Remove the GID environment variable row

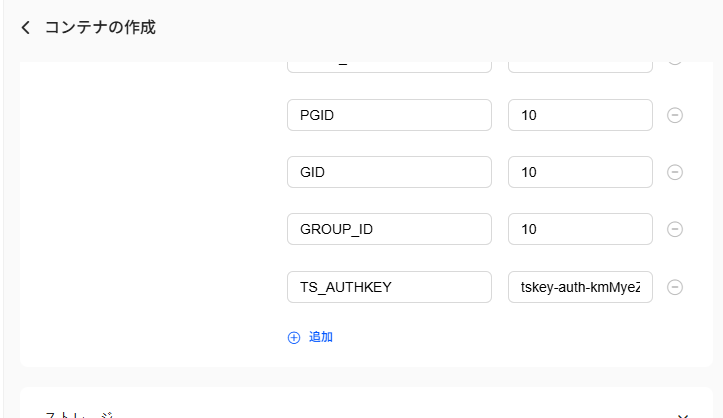coord(675,172)
